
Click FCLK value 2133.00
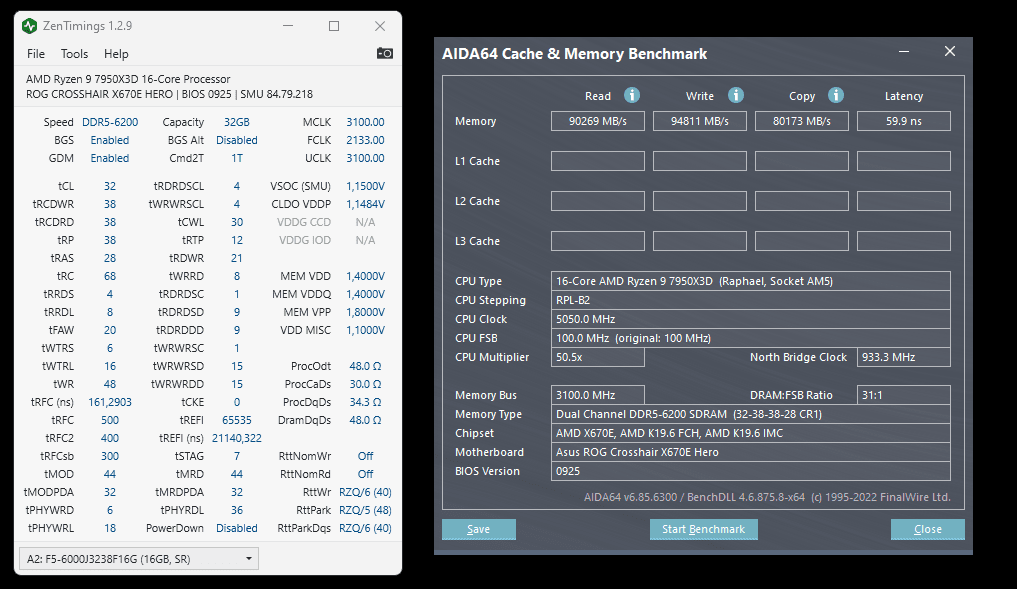pyautogui.click(x=365, y=140)
